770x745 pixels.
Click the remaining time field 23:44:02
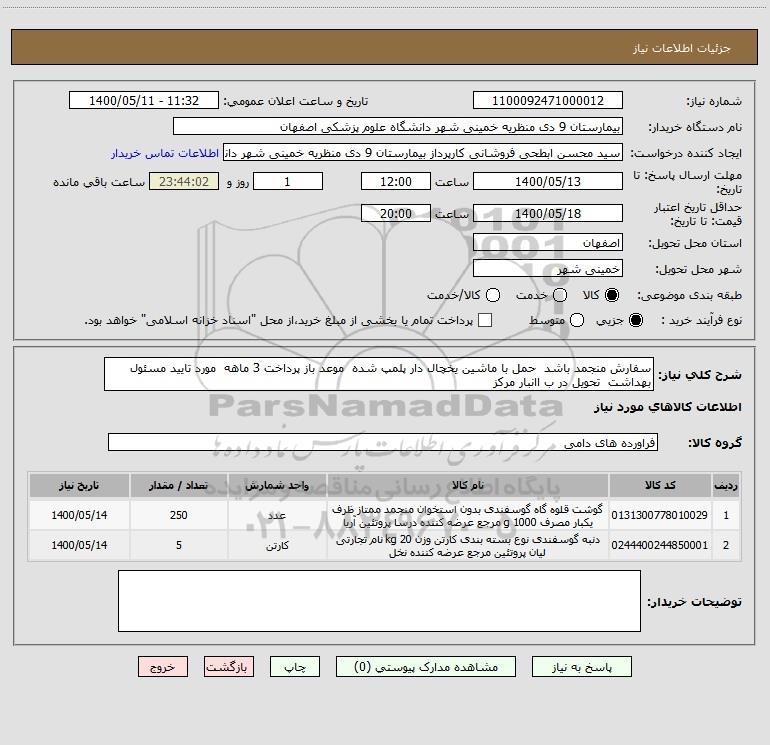coord(184,181)
